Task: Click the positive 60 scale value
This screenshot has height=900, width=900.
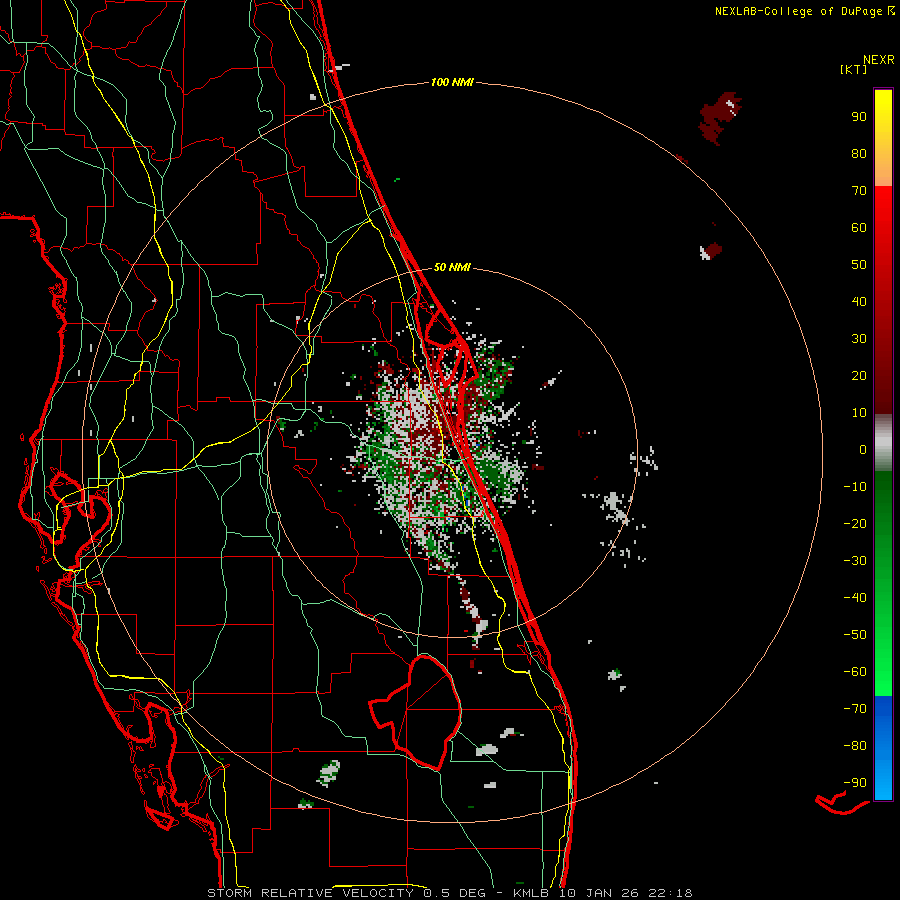Action: point(859,227)
